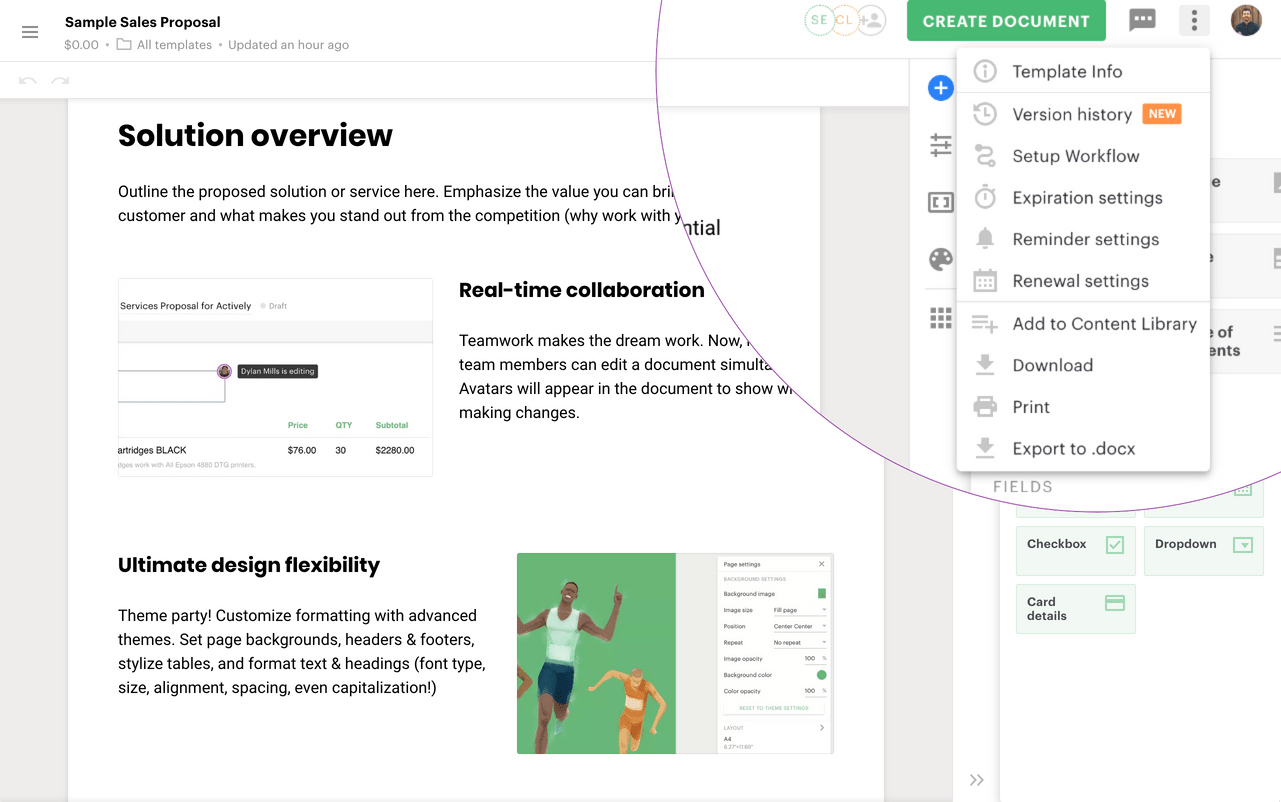Screen dimensions: 1281x802
Task: Click the 'Teamwork makes the dream work' paragraph
Action: (625, 377)
